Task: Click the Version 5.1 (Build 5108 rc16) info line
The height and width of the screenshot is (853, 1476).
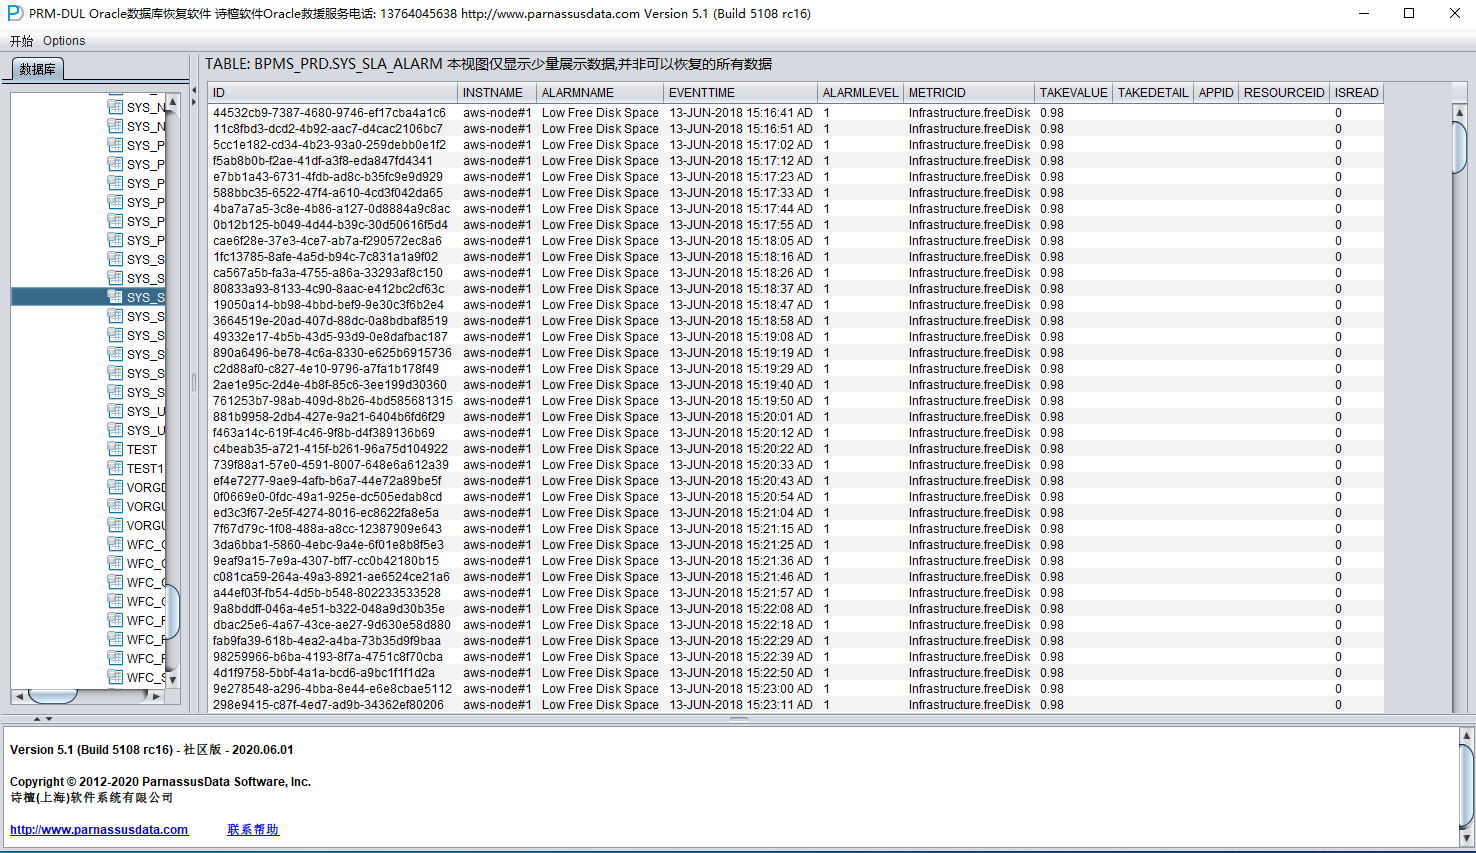Action: [152, 750]
